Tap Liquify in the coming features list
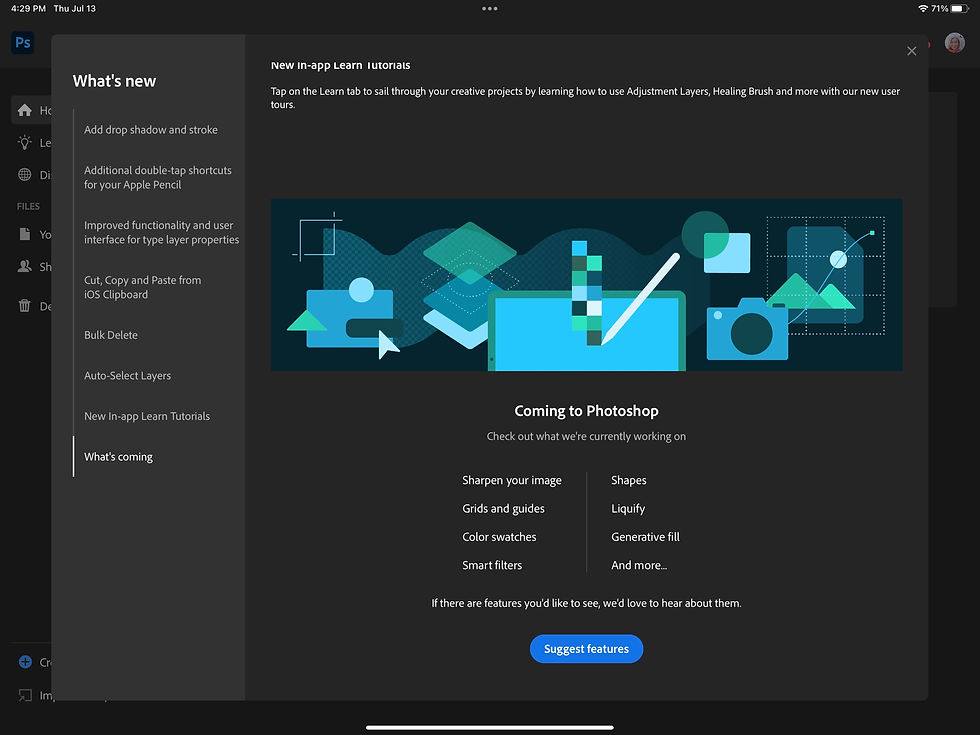The image size is (980, 735). point(628,509)
